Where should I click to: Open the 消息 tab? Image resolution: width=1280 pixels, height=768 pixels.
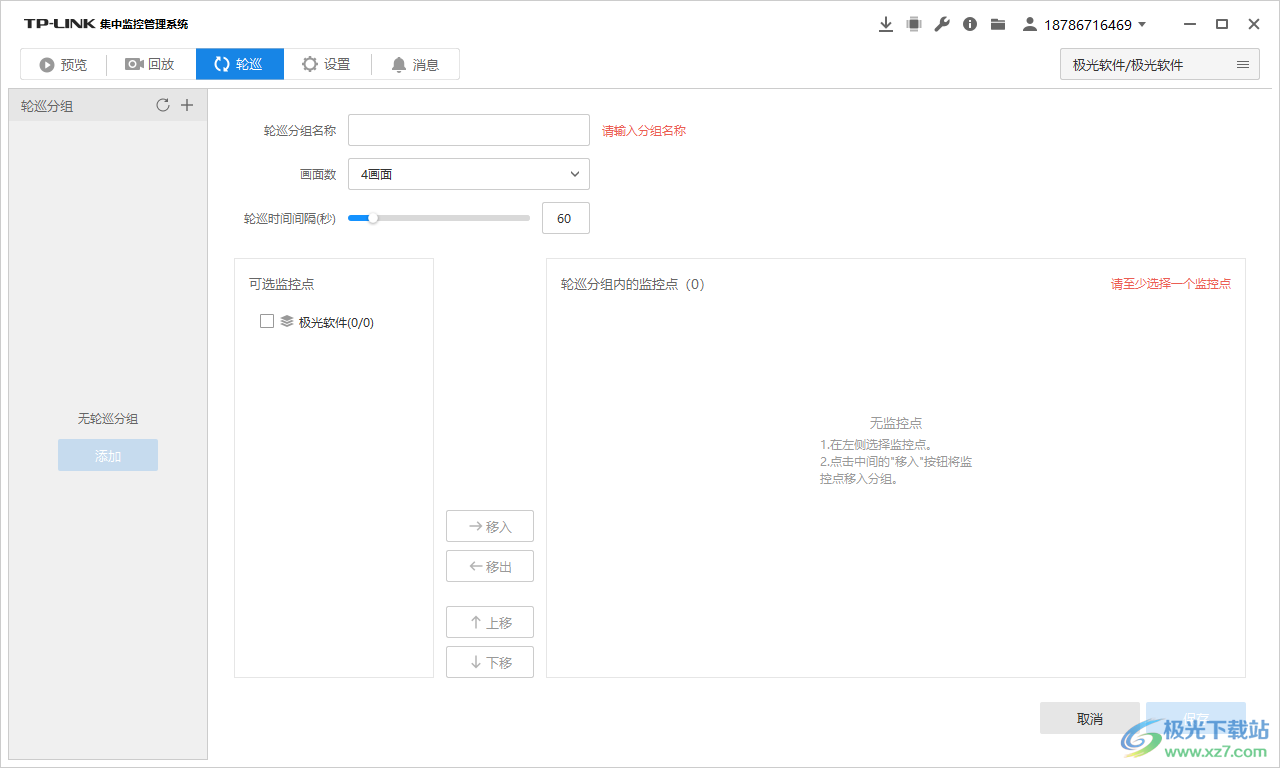416,63
